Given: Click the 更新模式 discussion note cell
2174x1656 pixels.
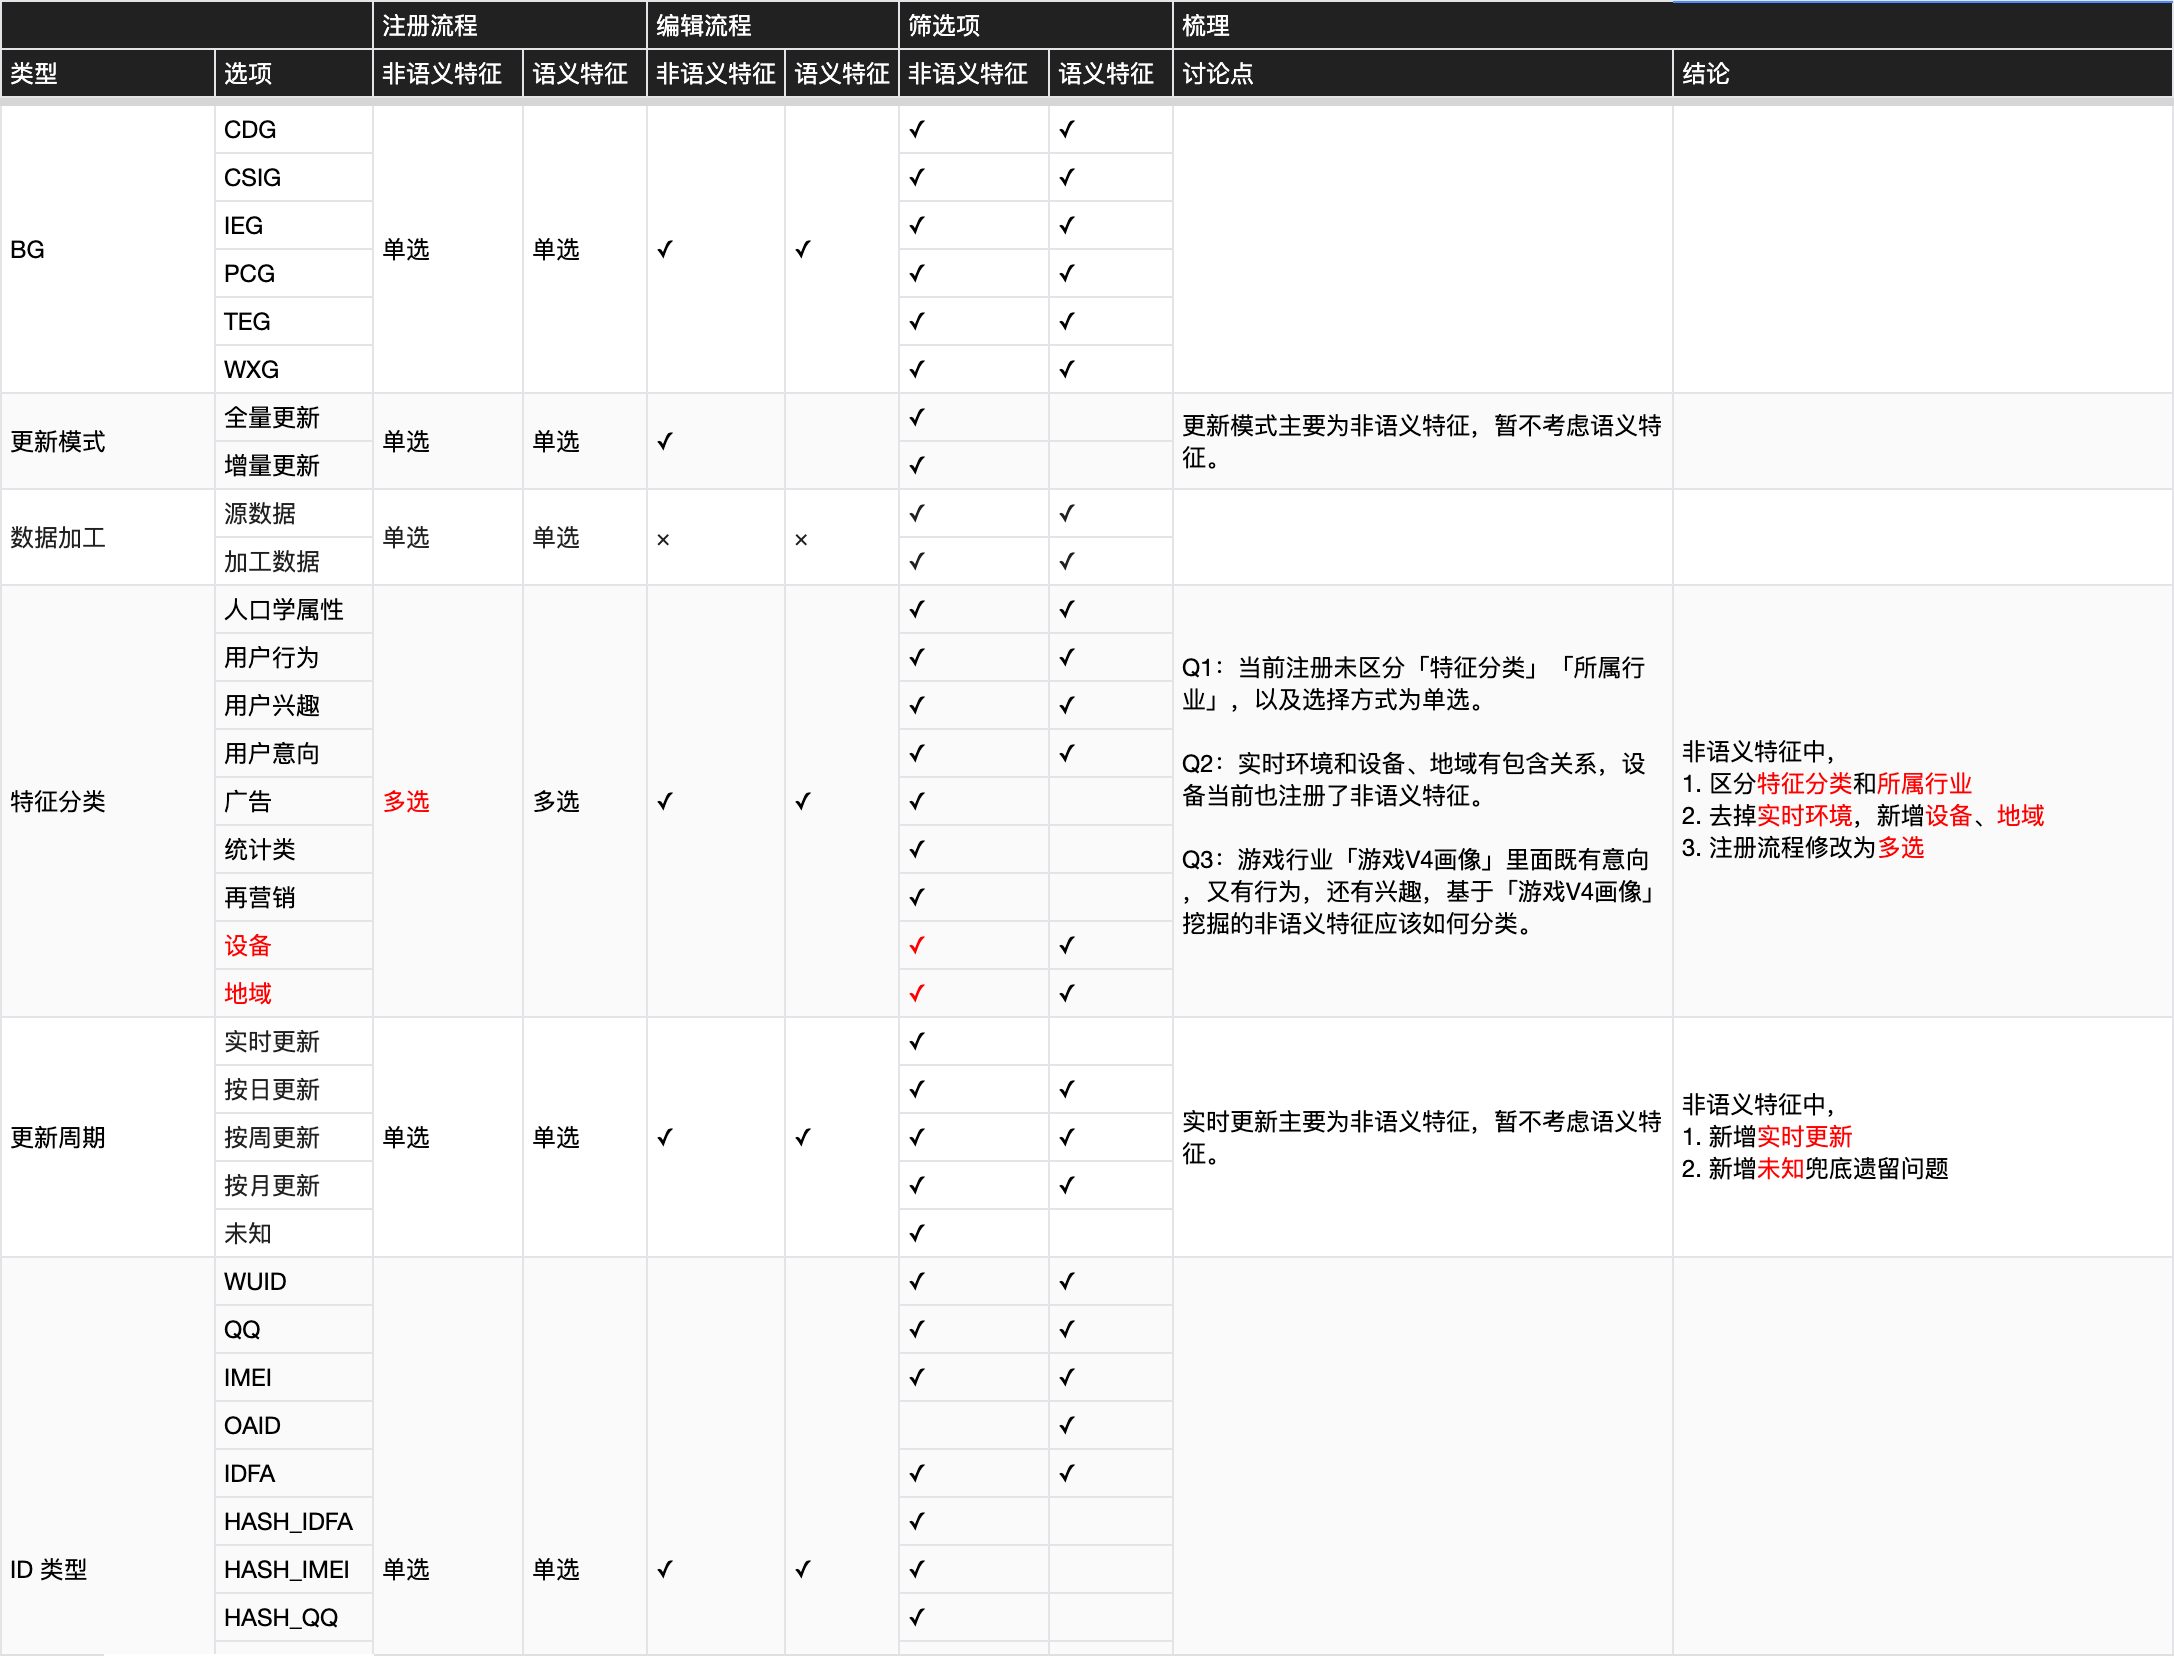Looking at the screenshot, I should 1422,441.
